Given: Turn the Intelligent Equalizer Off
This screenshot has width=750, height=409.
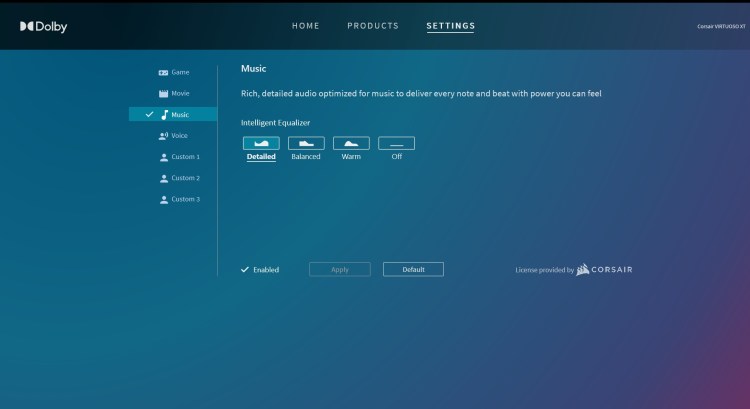Looking at the screenshot, I should point(396,143).
